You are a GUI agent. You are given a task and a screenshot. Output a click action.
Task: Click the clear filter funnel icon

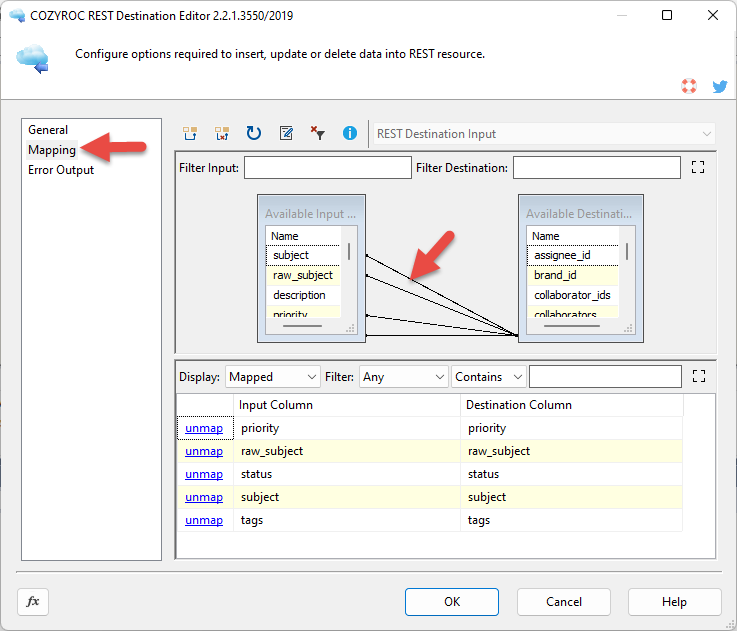(x=318, y=134)
